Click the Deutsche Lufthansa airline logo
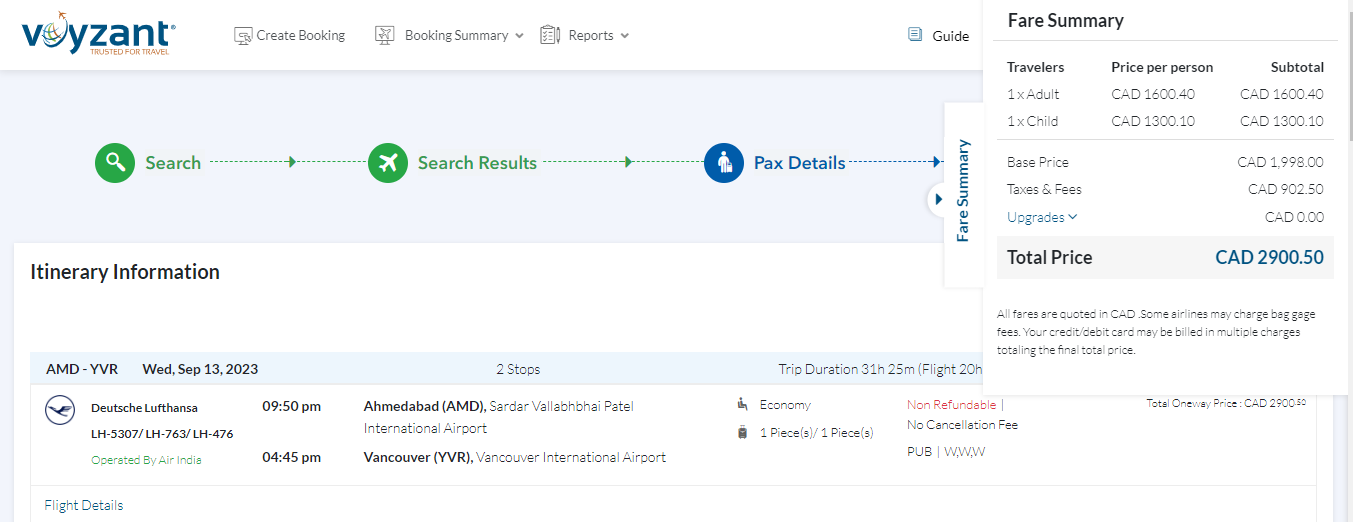This screenshot has height=522, width=1353. tap(60, 410)
